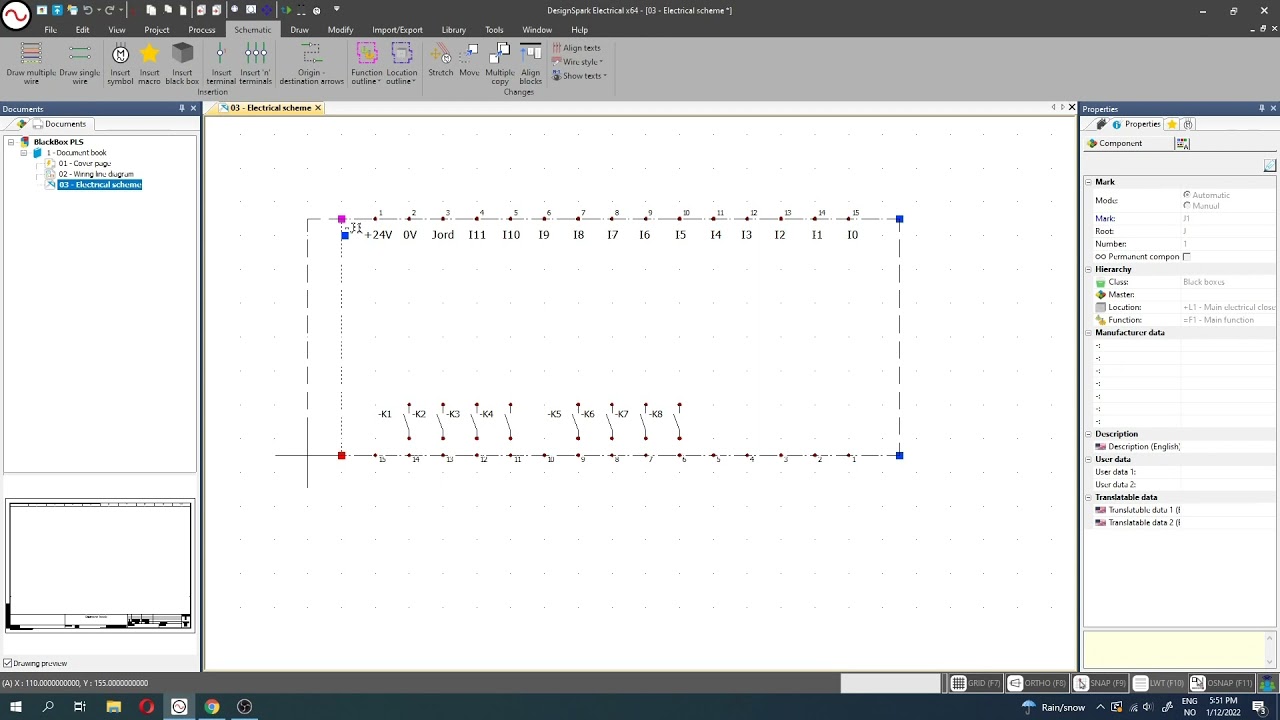Open Location outline dropdown

coord(401,77)
